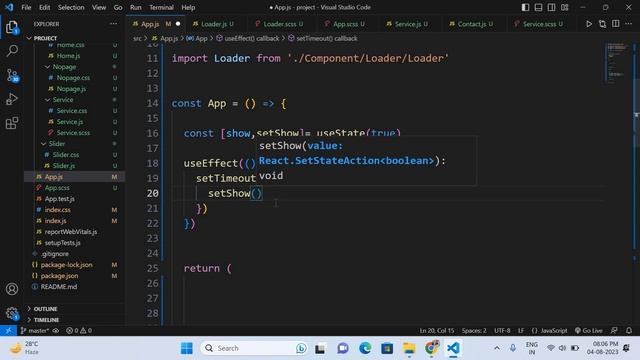Open Microsoft Edge from taskbar

pyautogui.click(x=365, y=348)
